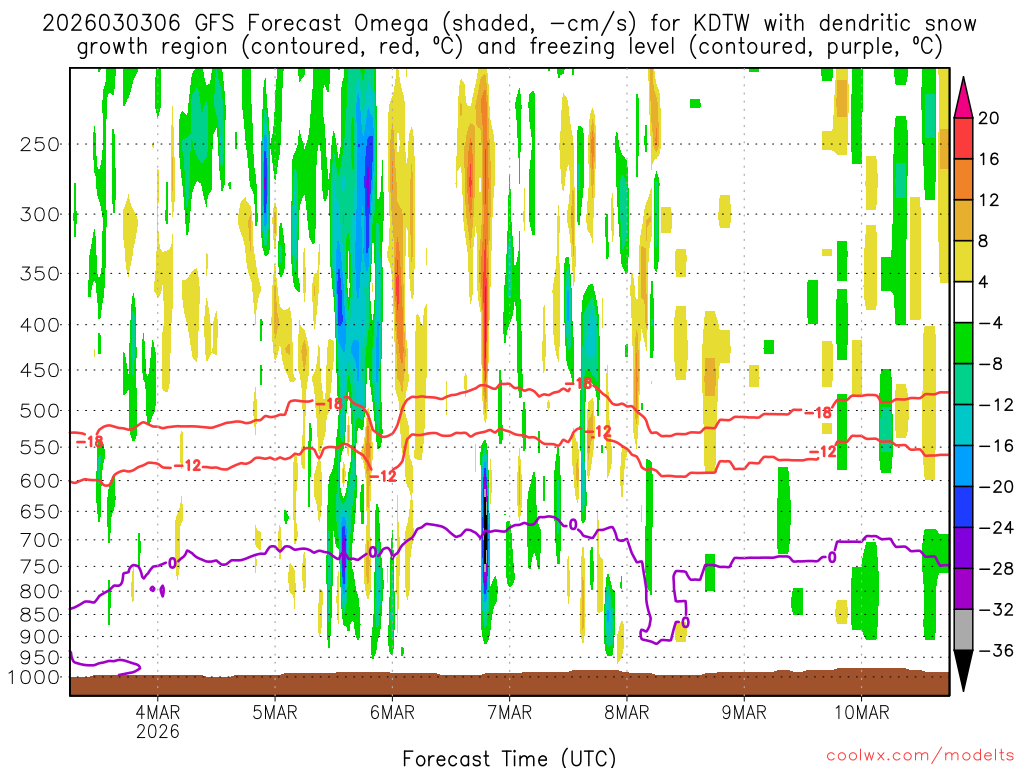
Task: Click the -36 value on the colorbar scale
Action: tap(996, 650)
